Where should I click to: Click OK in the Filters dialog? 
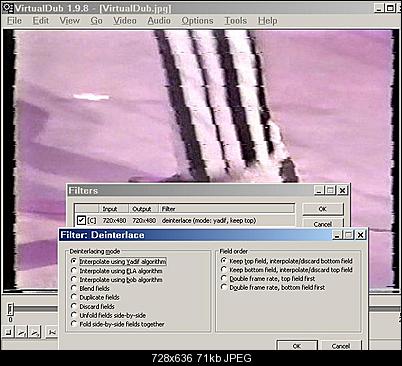[323, 209]
